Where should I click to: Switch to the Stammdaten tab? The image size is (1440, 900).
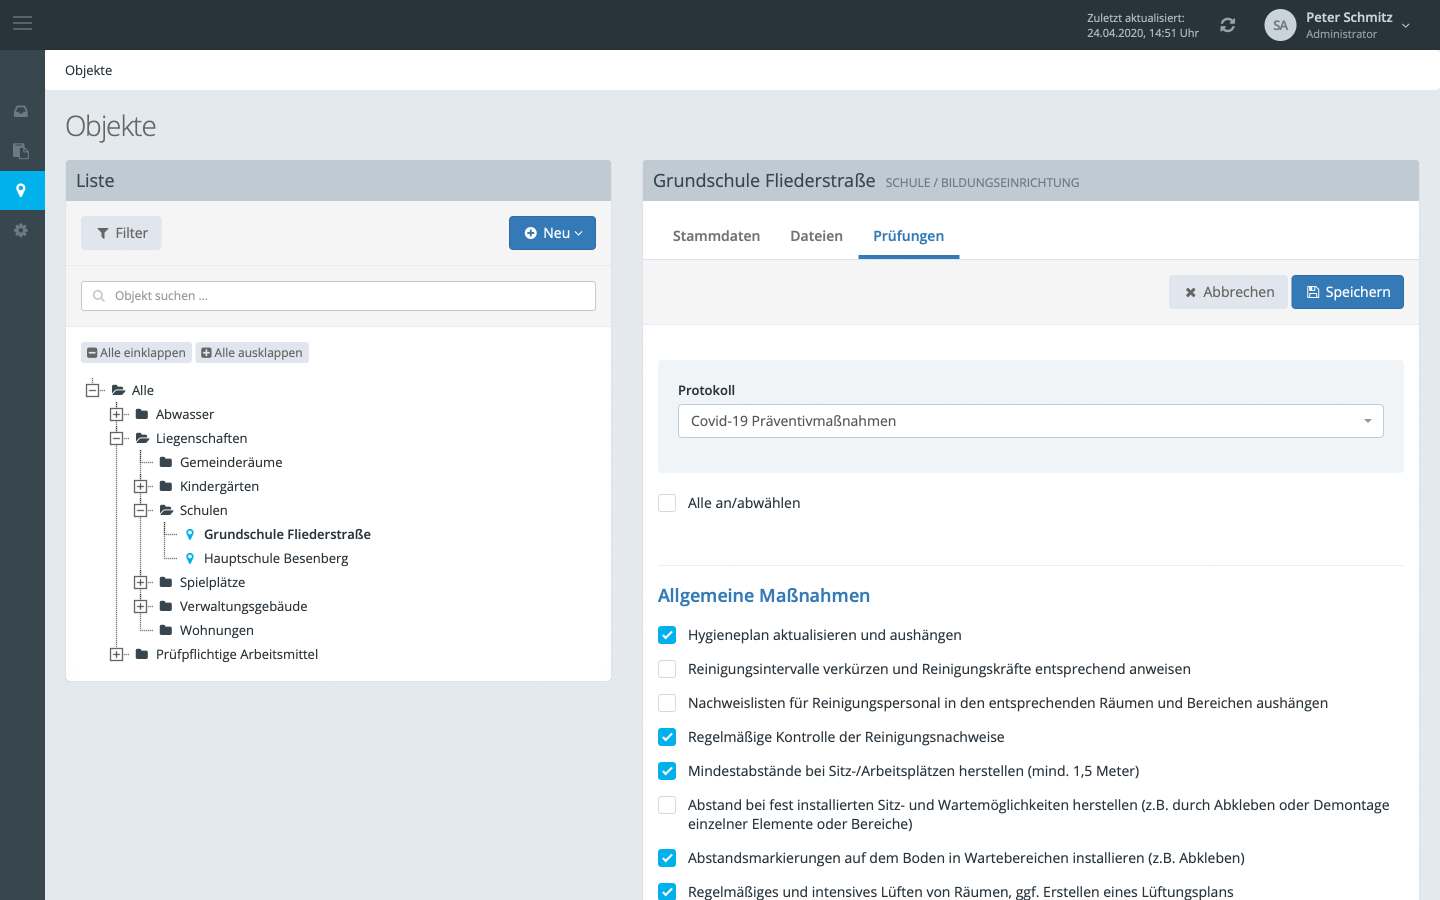pyautogui.click(x=716, y=236)
